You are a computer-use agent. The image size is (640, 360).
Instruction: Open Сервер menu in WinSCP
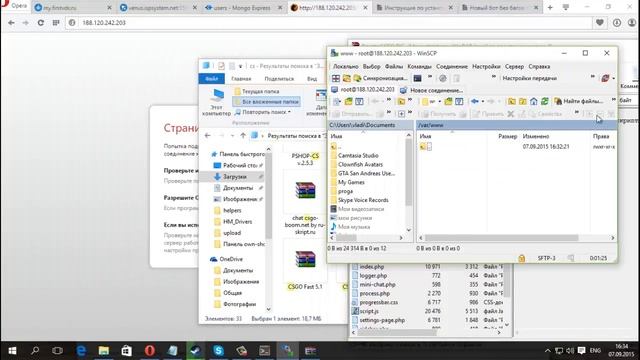(514, 67)
